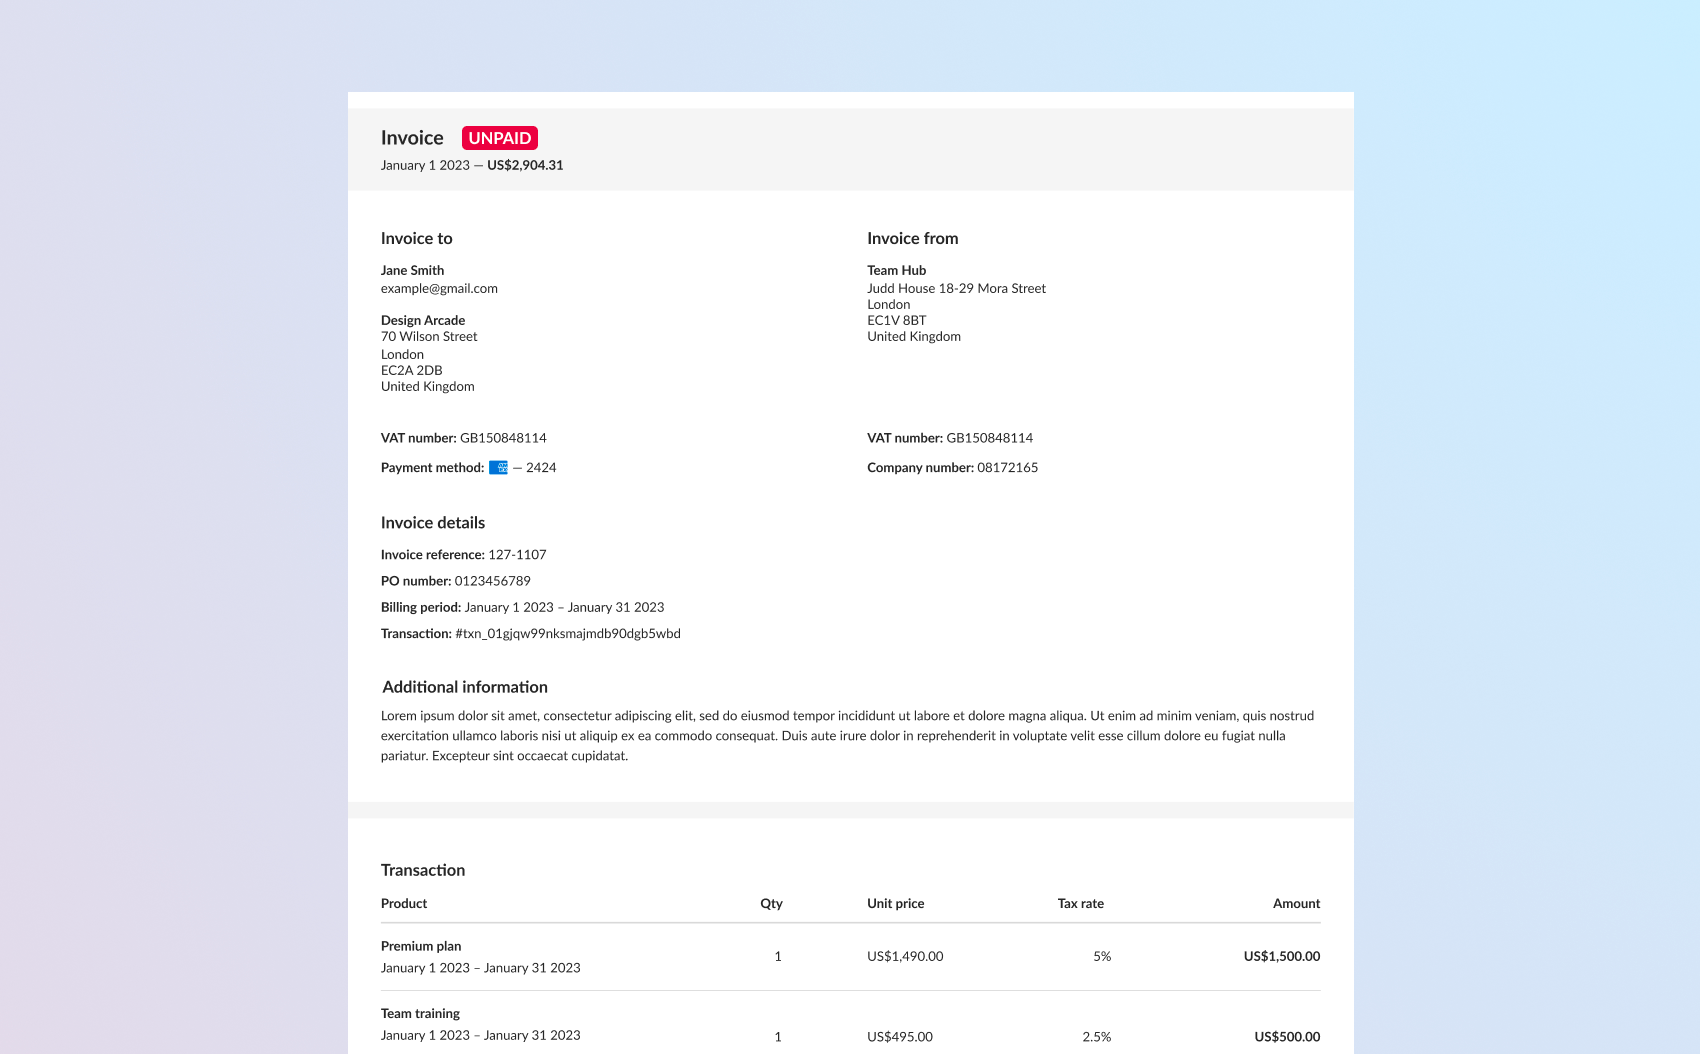Select the Invoice to section heading
This screenshot has height=1054, width=1700.
point(416,238)
